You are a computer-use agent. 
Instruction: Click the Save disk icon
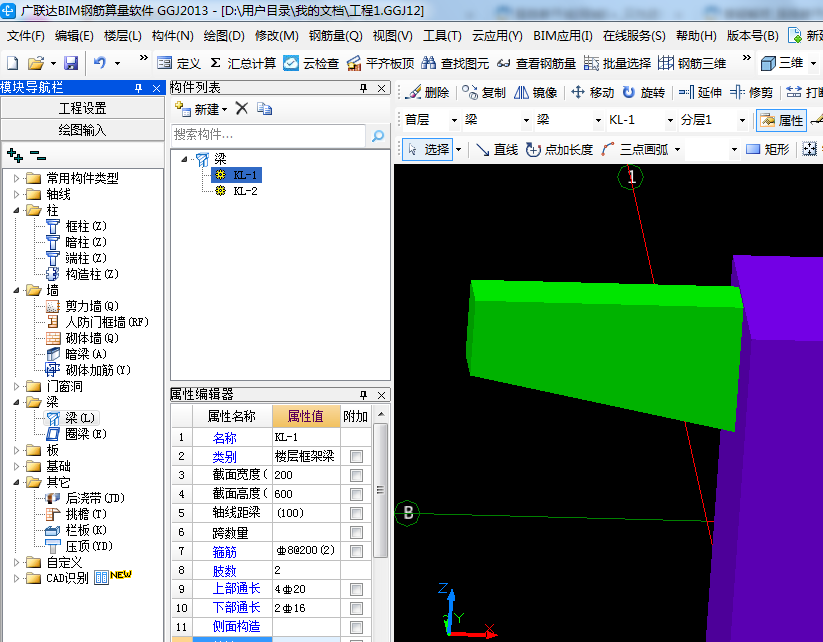[71, 64]
